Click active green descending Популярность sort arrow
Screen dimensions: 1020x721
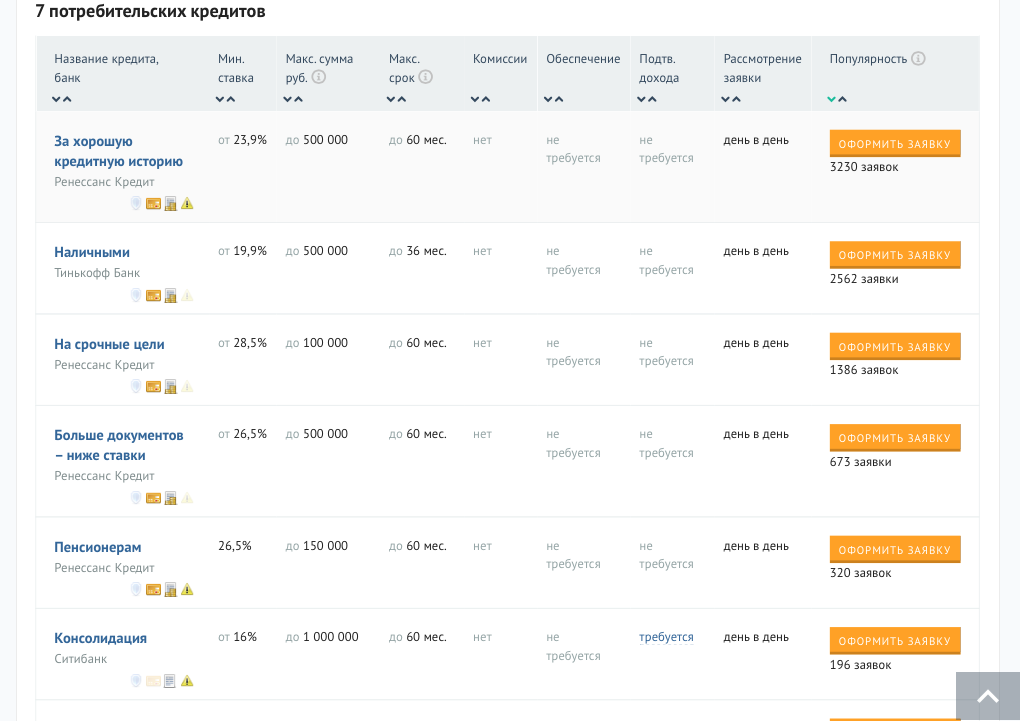point(831,100)
